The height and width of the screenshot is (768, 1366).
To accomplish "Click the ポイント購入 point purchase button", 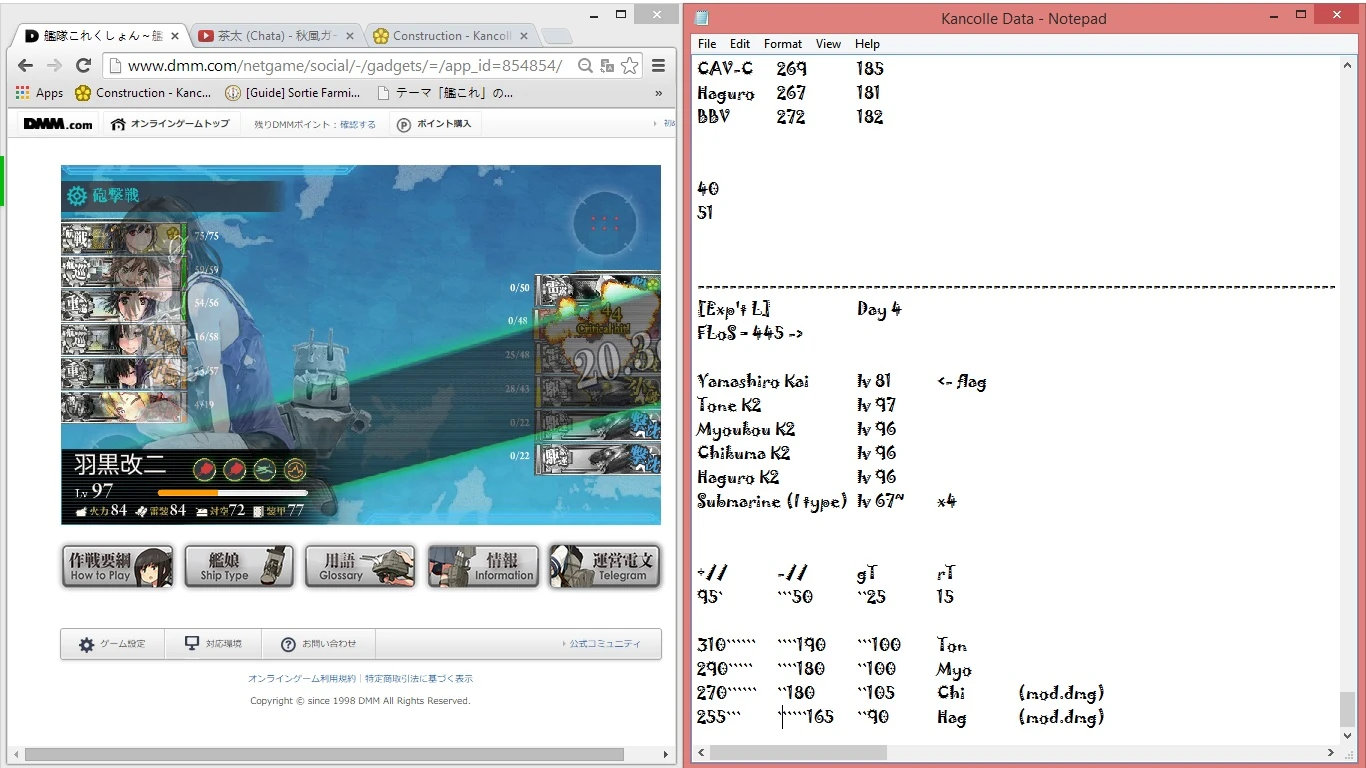I will (434, 124).
